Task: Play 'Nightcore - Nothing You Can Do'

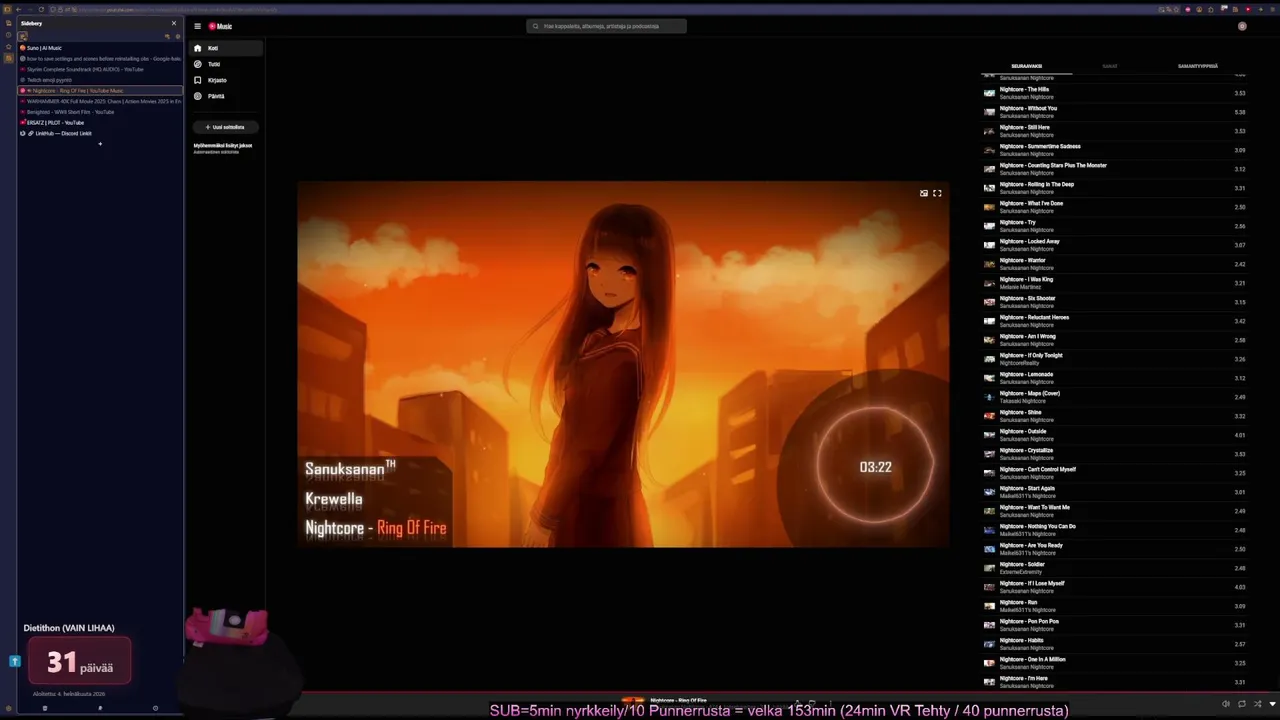Action: point(1115,530)
